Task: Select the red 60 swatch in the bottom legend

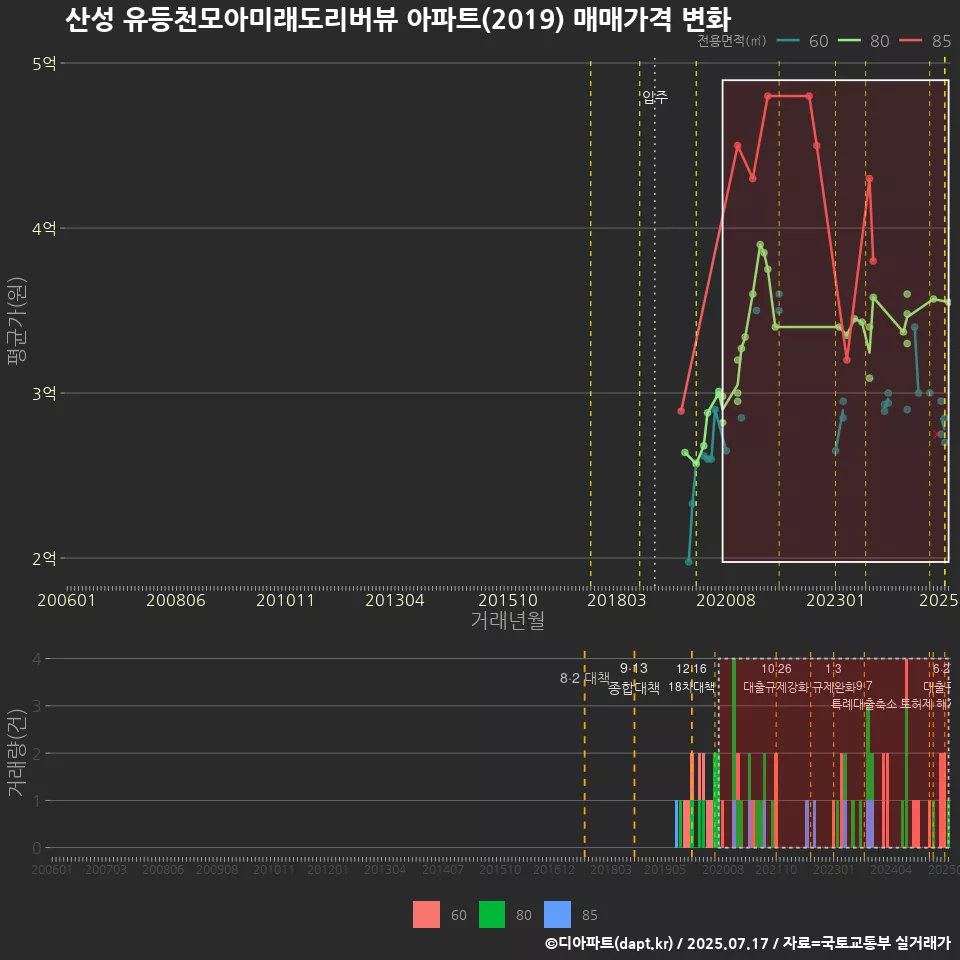Action: 426,915
